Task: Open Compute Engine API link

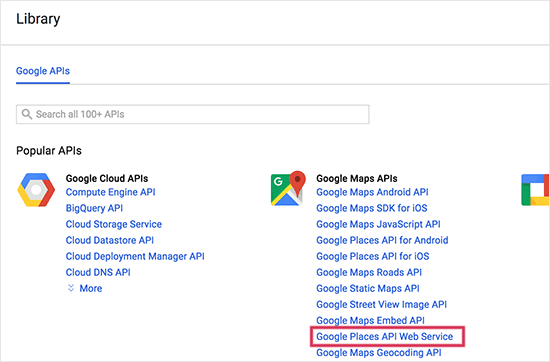Action: tap(110, 192)
